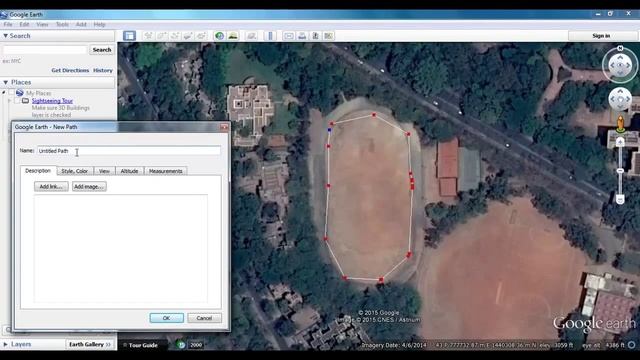This screenshot has height=360, width=640.
Task: Open the File menu
Action: click(x=8, y=24)
